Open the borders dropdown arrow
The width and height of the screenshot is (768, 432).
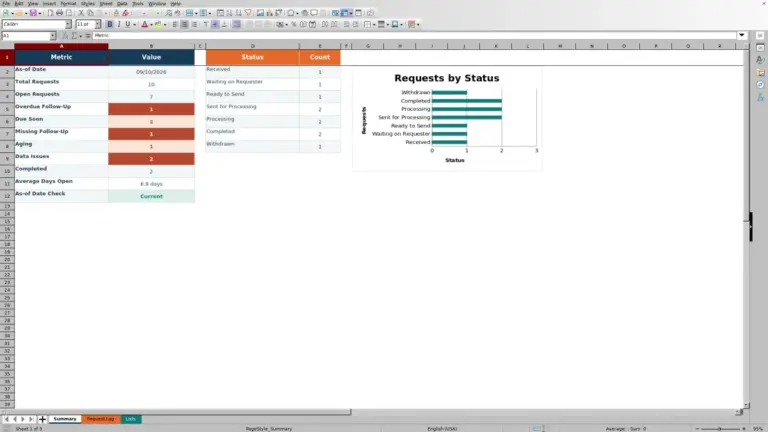click(374, 24)
